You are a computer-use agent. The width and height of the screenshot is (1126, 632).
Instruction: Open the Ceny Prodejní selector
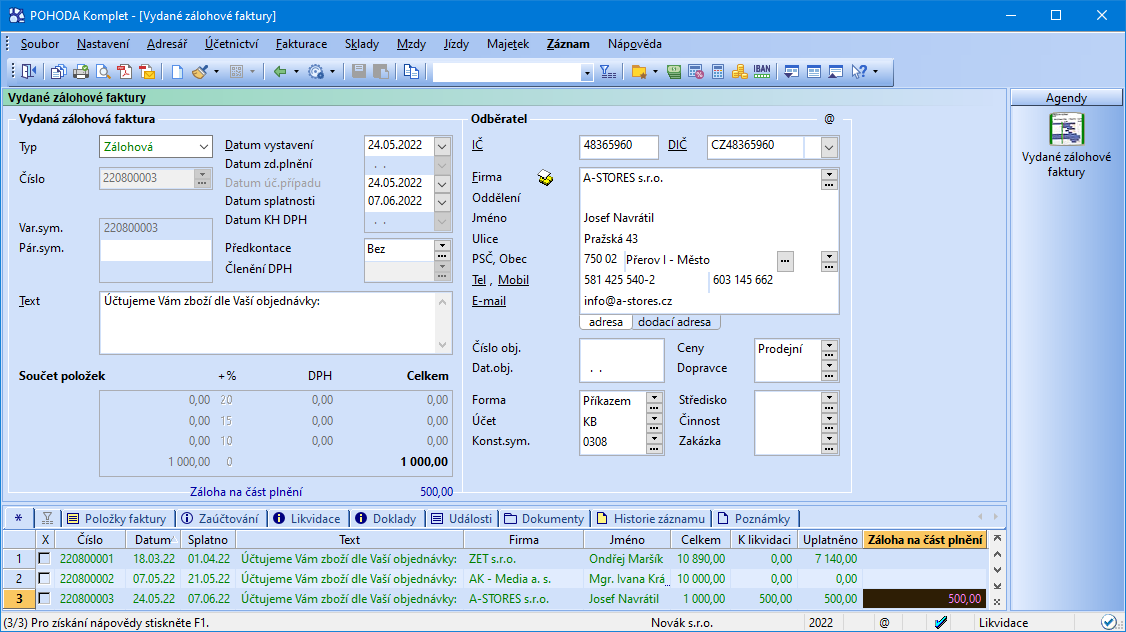(x=829, y=349)
